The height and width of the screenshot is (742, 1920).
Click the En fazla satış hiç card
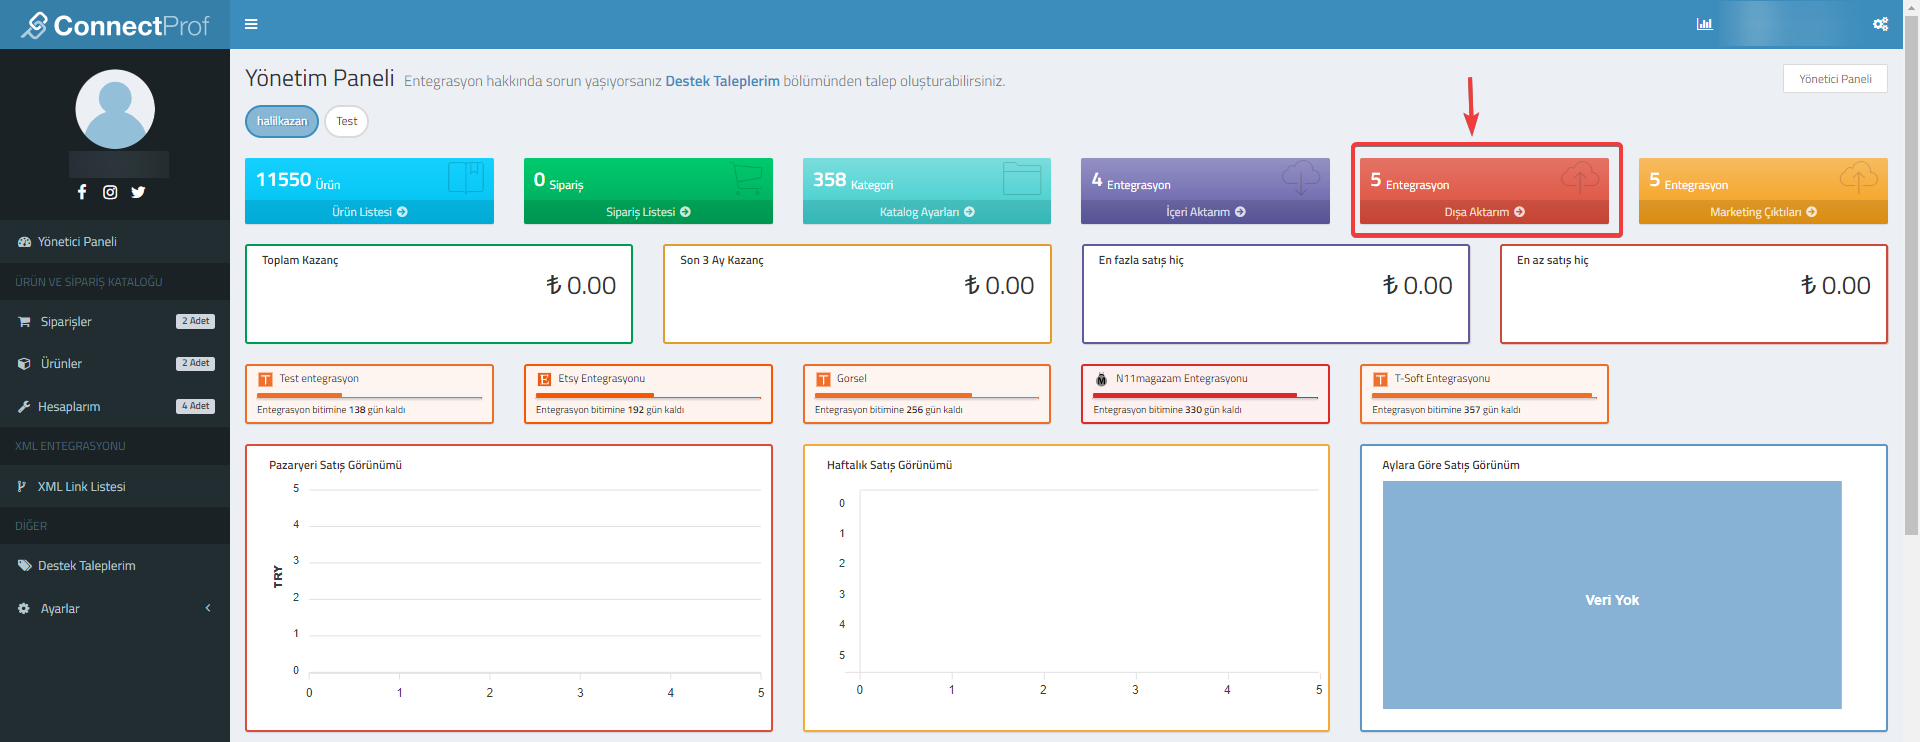pos(1276,294)
